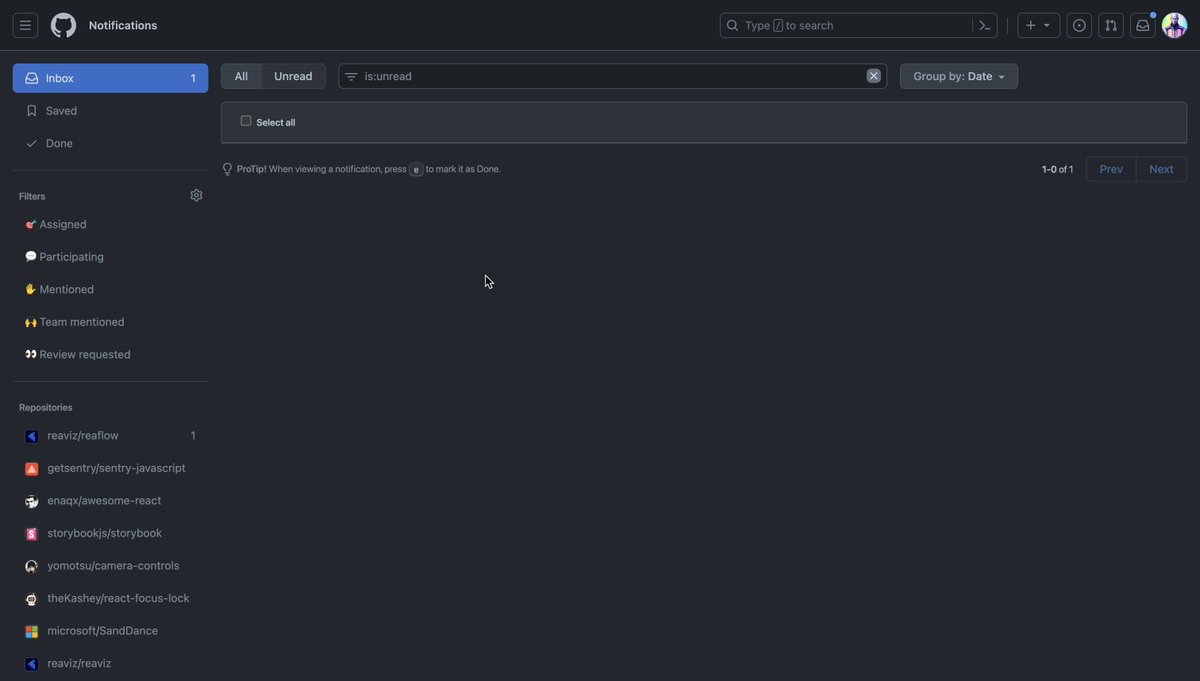Open the Issues icon in header
The image size is (1200, 681).
1078,24
